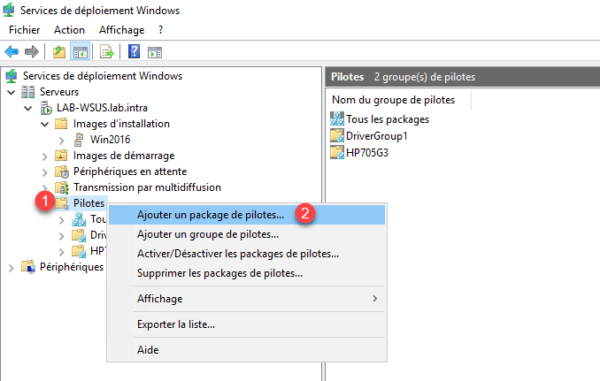600x381 pixels.
Task: Open the Help toolbar icon
Action: coord(134,51)
